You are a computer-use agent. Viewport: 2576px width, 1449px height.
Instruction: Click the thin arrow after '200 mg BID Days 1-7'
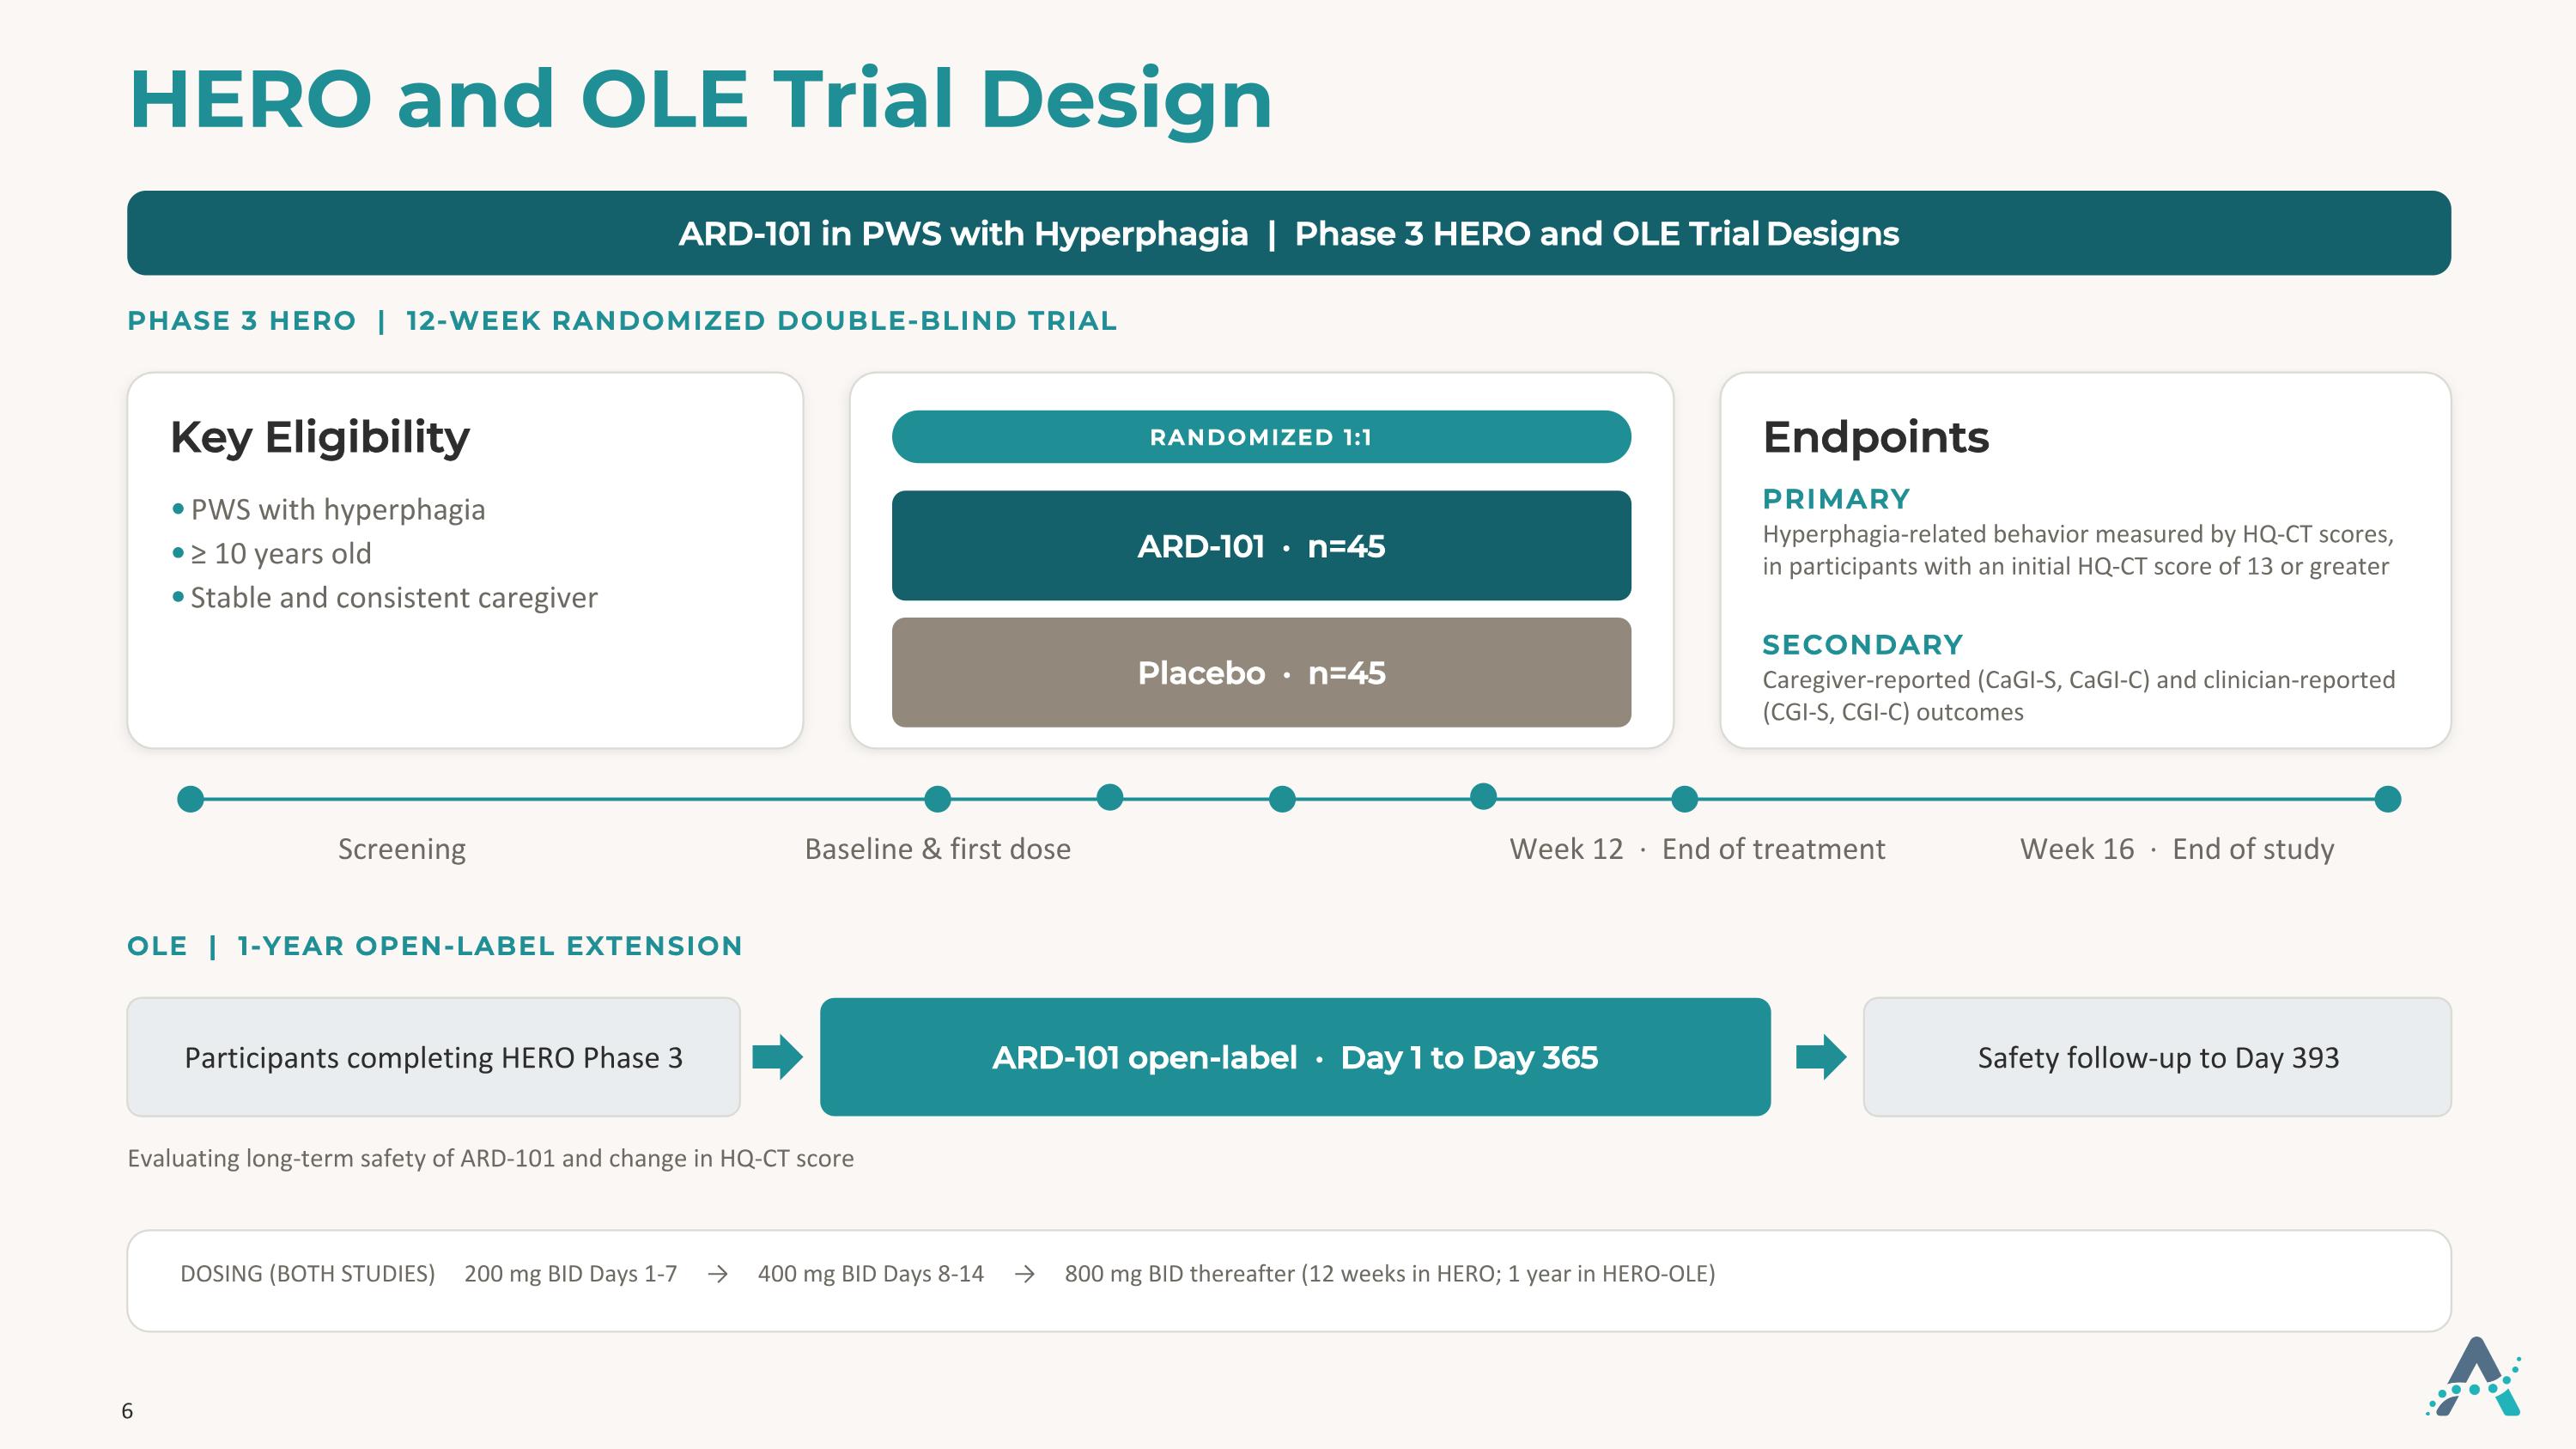717,1274
